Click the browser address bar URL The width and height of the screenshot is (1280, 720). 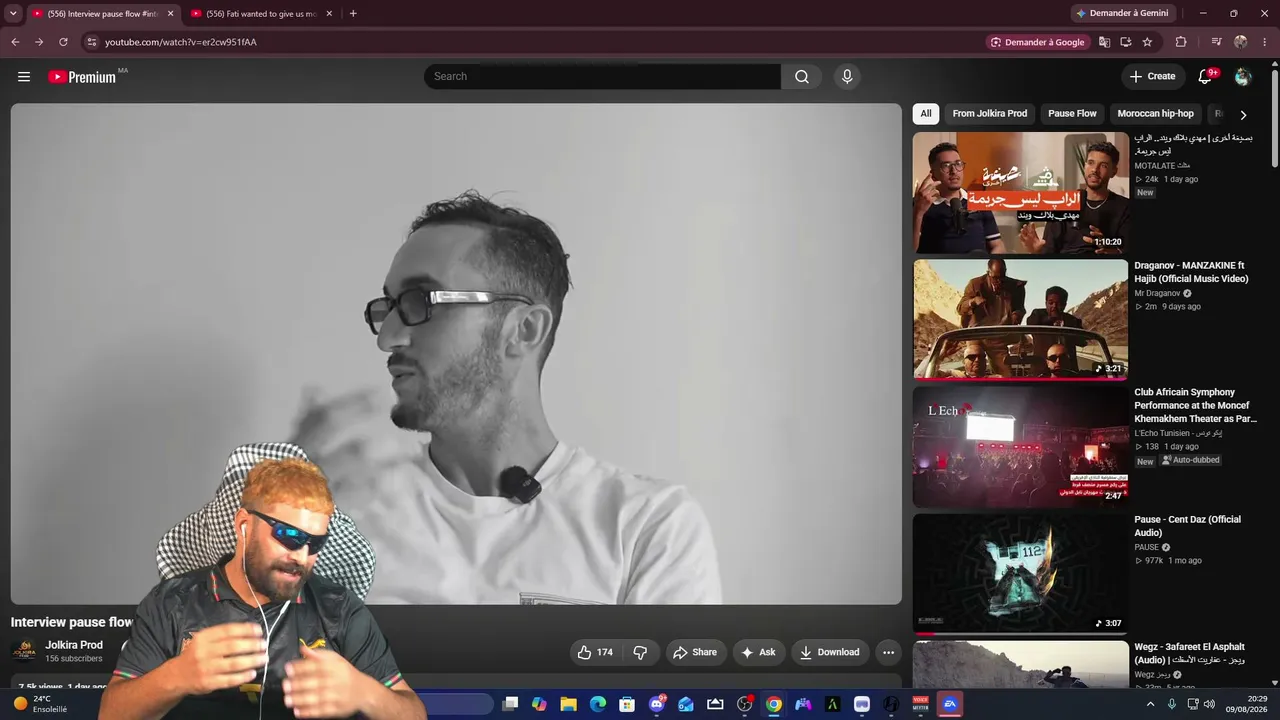coord(181,42)
